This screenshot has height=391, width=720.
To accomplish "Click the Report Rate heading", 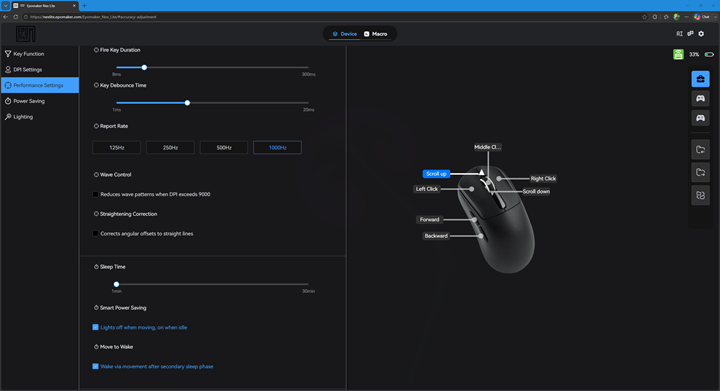I will (114, 126).
